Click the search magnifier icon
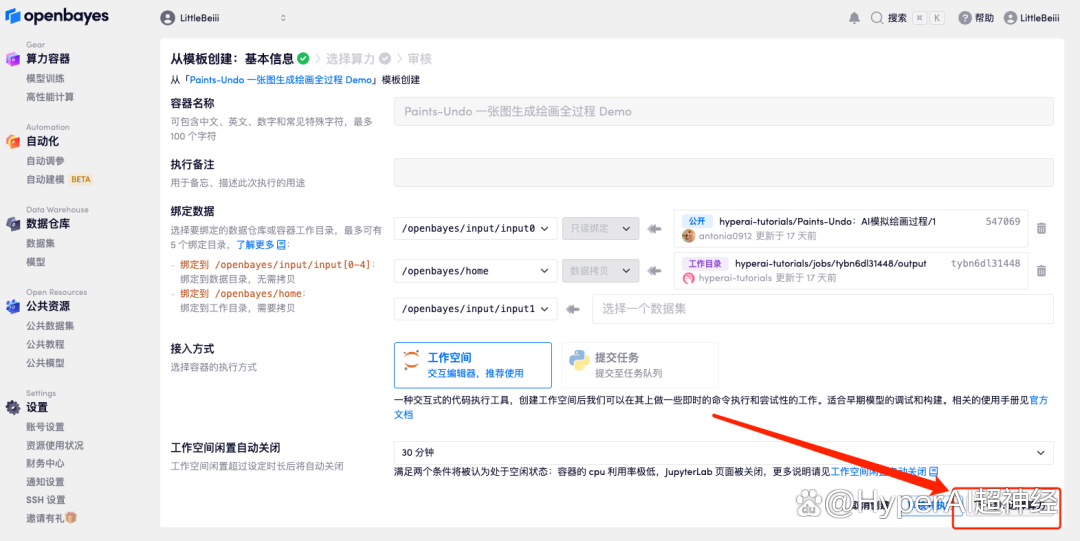 877,18
